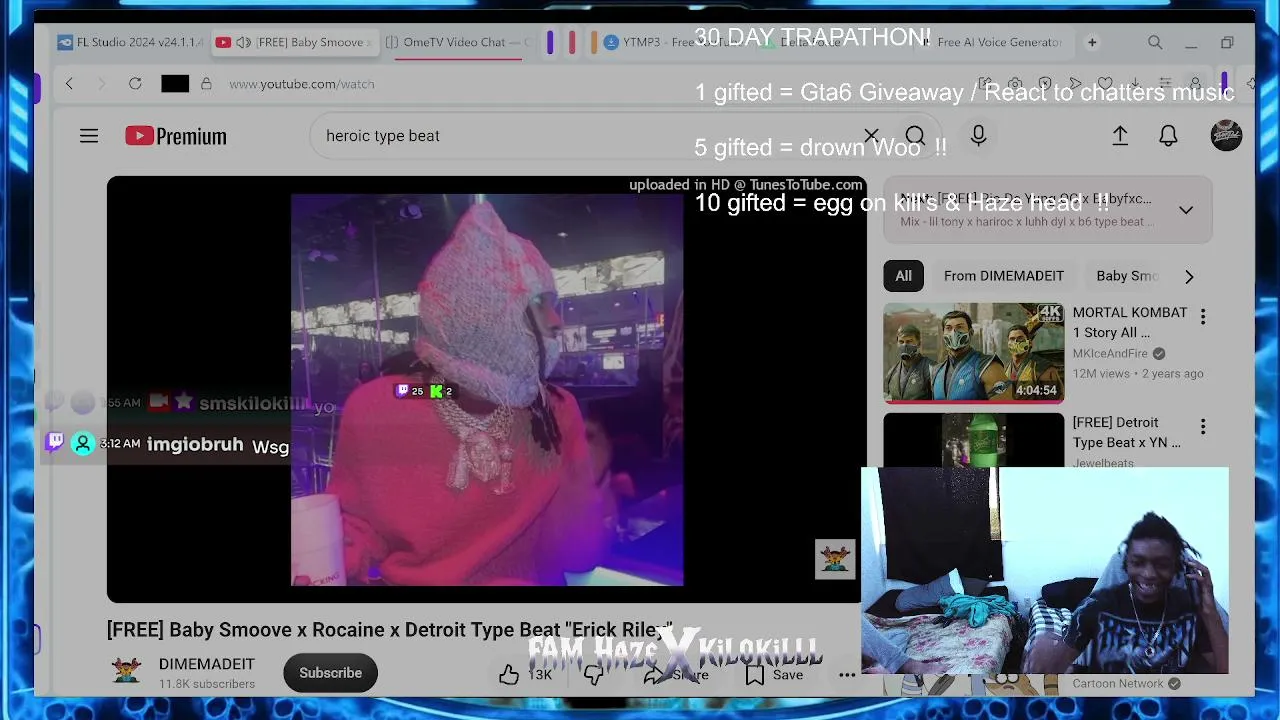Open the MORTAL KOMBAT 1 Story video title
Image resolution: width=1280 pixels, height=720 pixels.
tap(1130, 322)
